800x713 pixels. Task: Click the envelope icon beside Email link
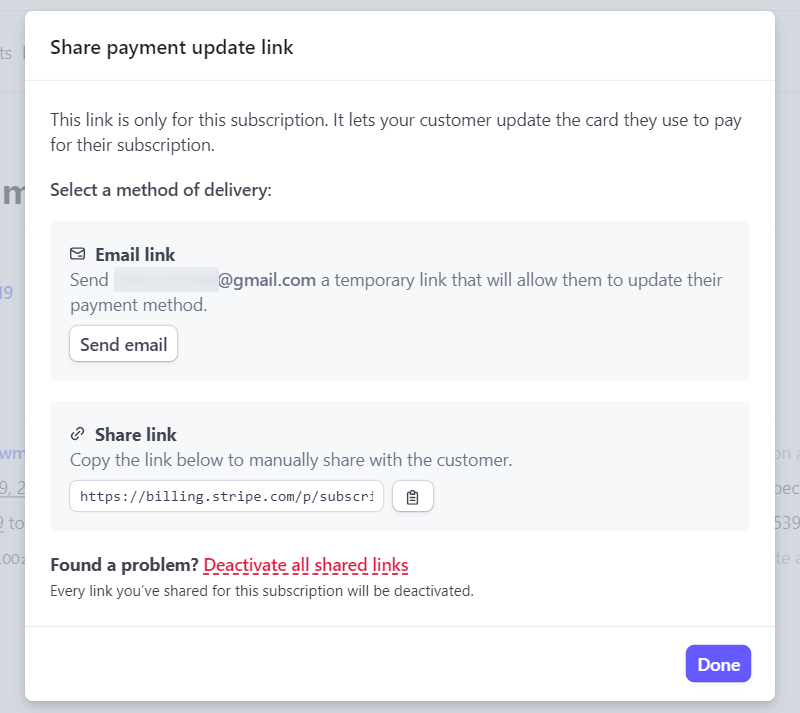tap(78, 254)
